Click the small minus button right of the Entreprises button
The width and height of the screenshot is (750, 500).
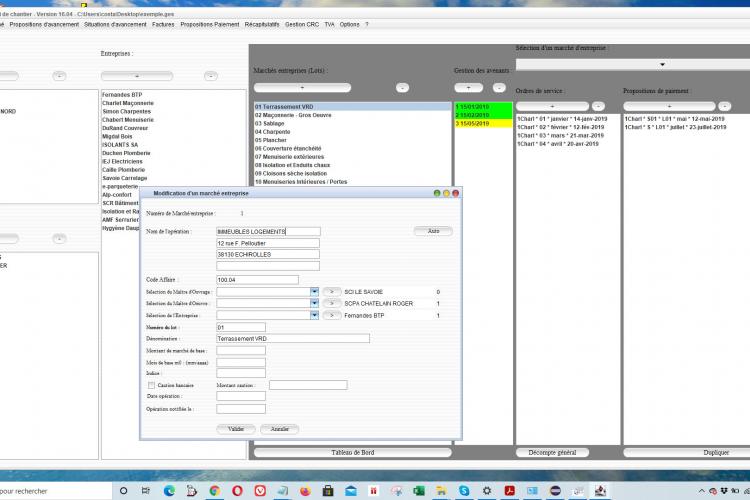tap(211, 76)
